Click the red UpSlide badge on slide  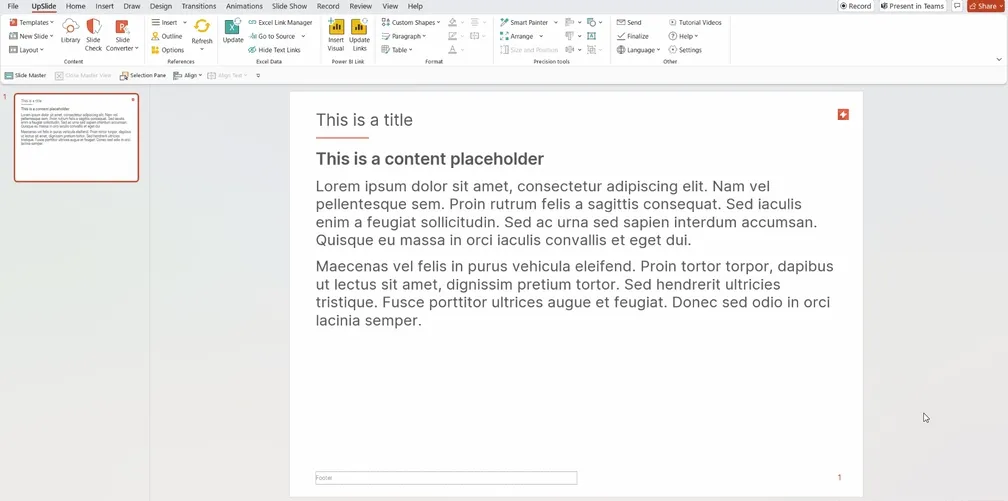(x=843, y=114)
